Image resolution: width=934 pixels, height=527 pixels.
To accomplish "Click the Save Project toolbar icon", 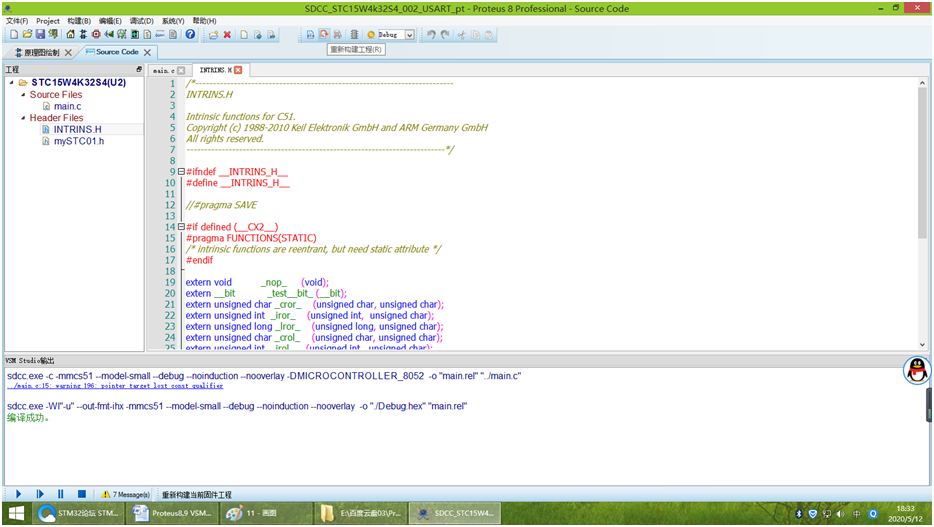I will tap(41, 35).
